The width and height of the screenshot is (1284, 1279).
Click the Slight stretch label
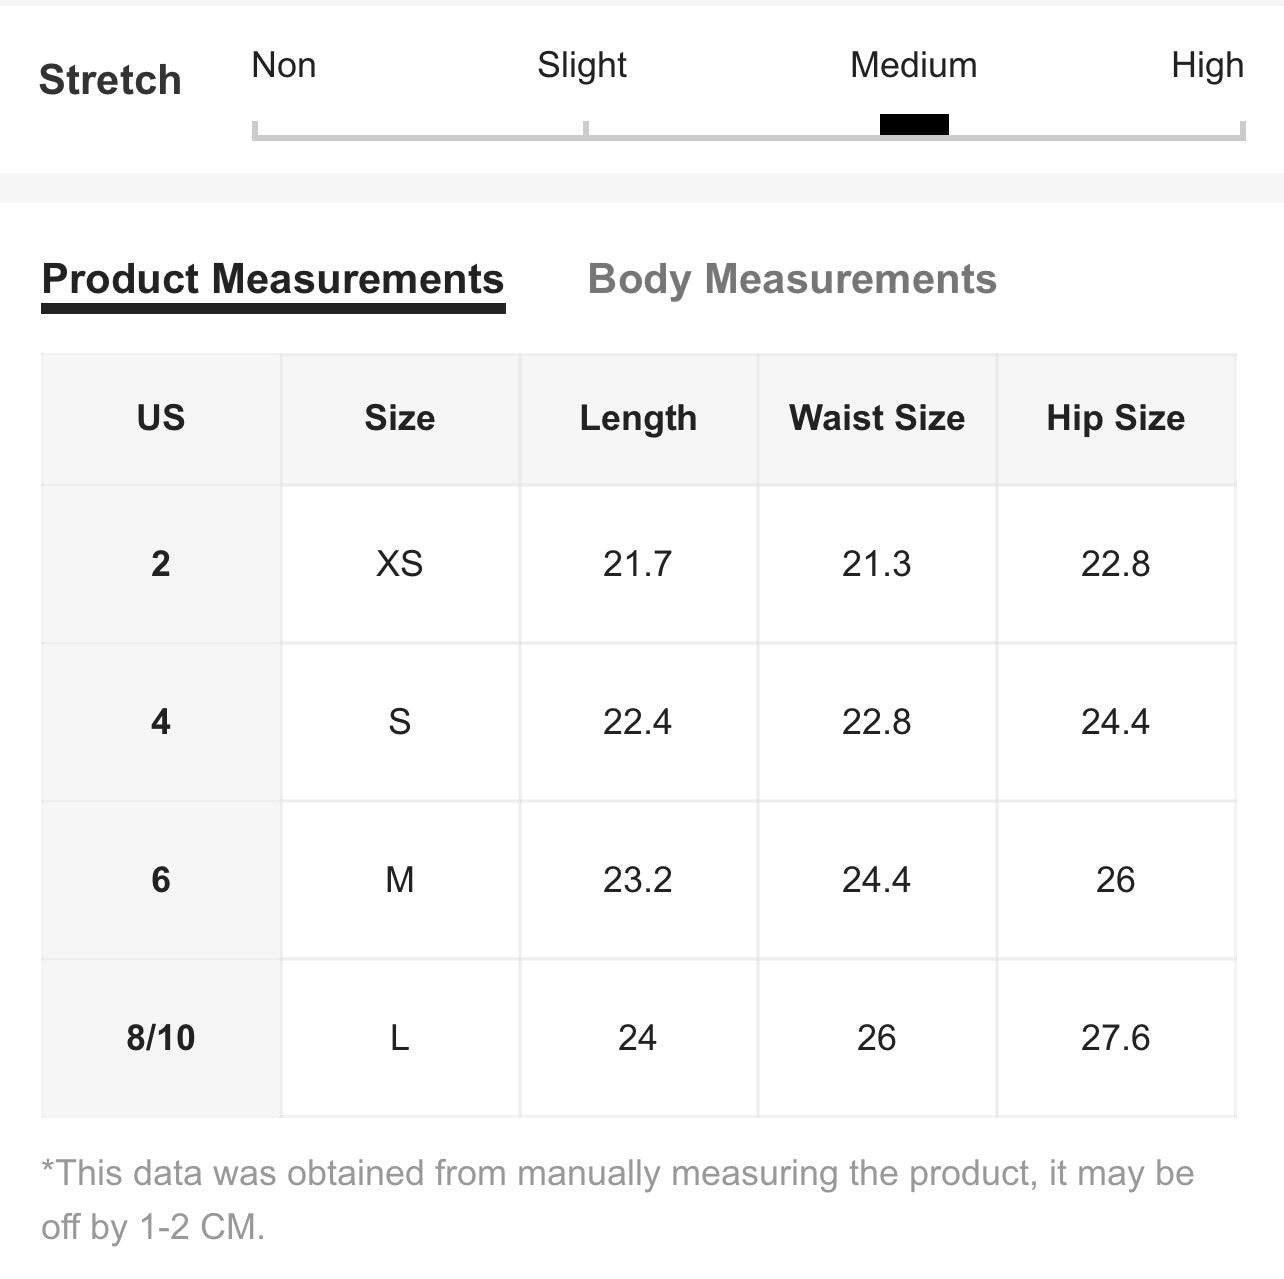(x=582, y=65)
